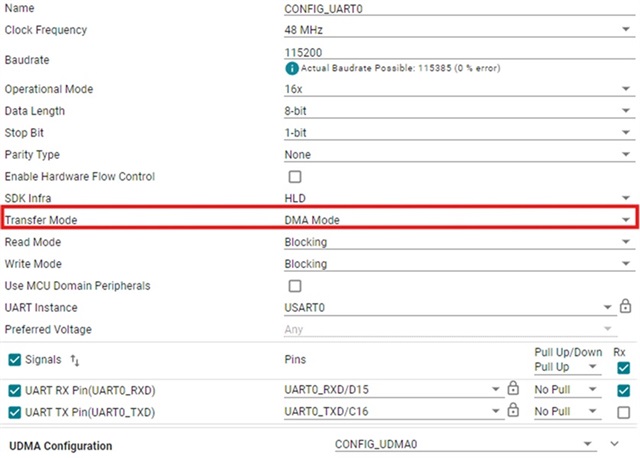Open the Transfer Mode dropdown
Viewport: 640px width, 458px height.
point(459,220)
